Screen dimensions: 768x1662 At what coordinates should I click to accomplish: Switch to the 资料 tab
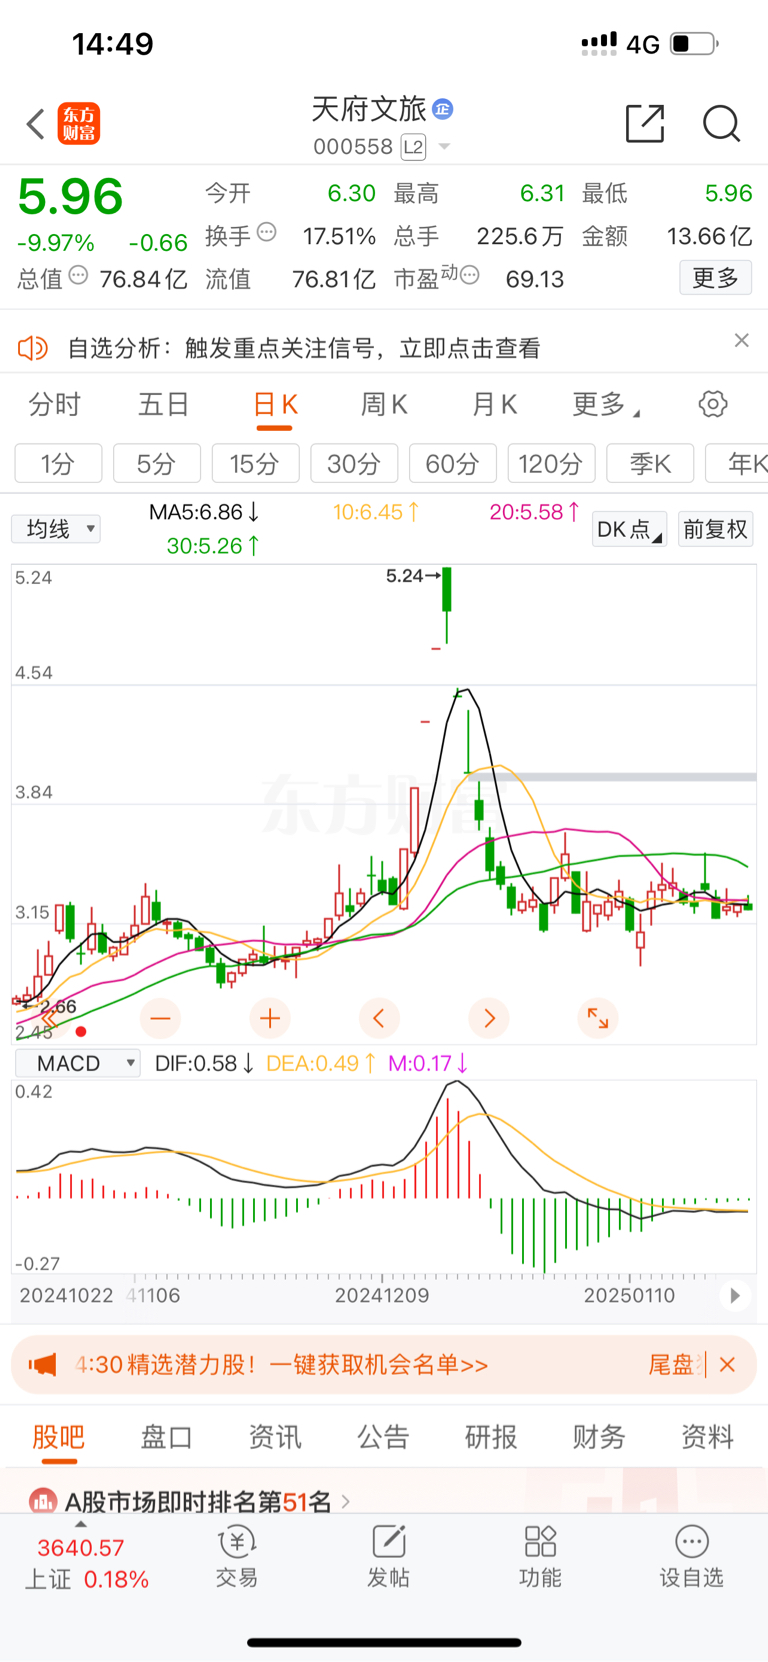[x=707, y=1437]
